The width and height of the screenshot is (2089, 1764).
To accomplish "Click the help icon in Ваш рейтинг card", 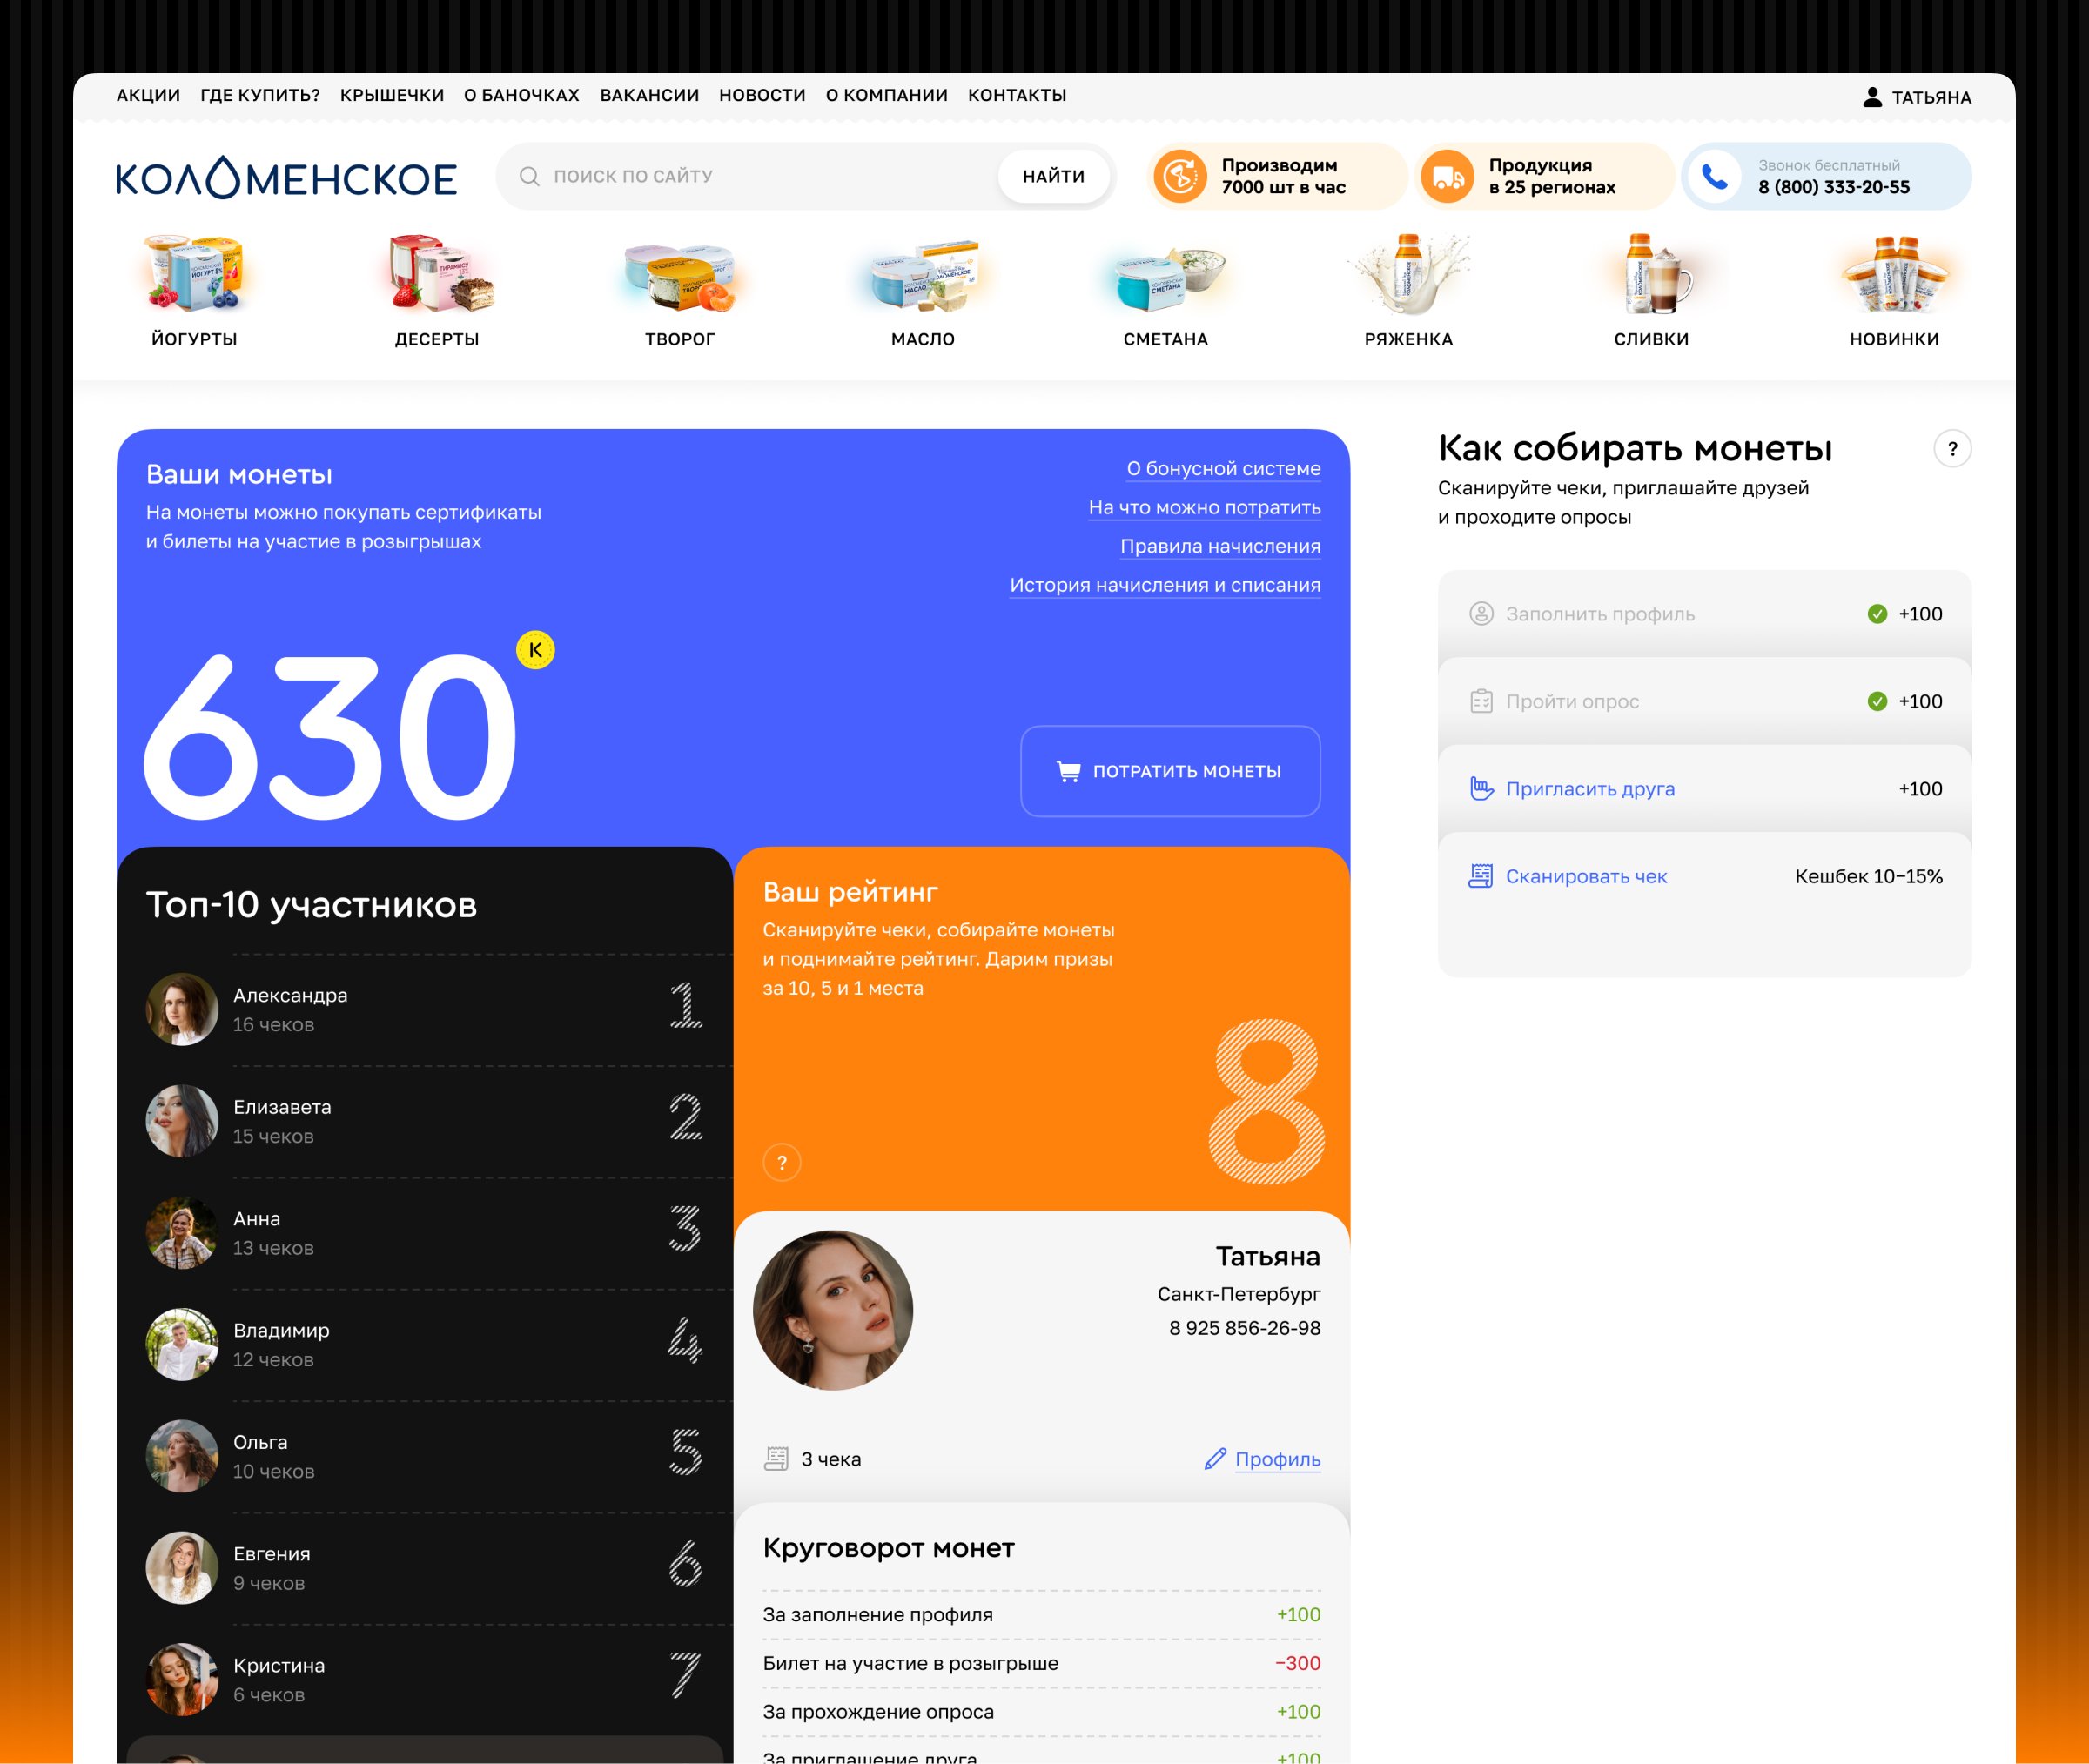I will (x=782, y=1162).
